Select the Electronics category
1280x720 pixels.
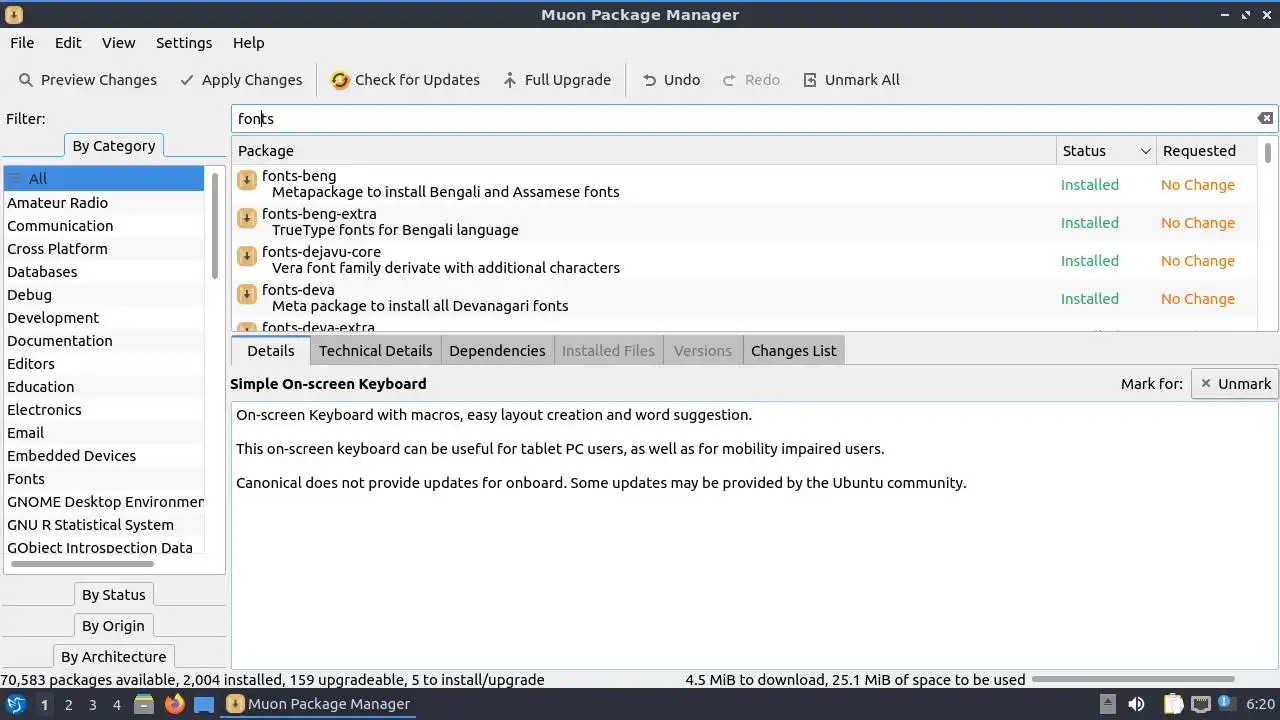coord(104,410)
